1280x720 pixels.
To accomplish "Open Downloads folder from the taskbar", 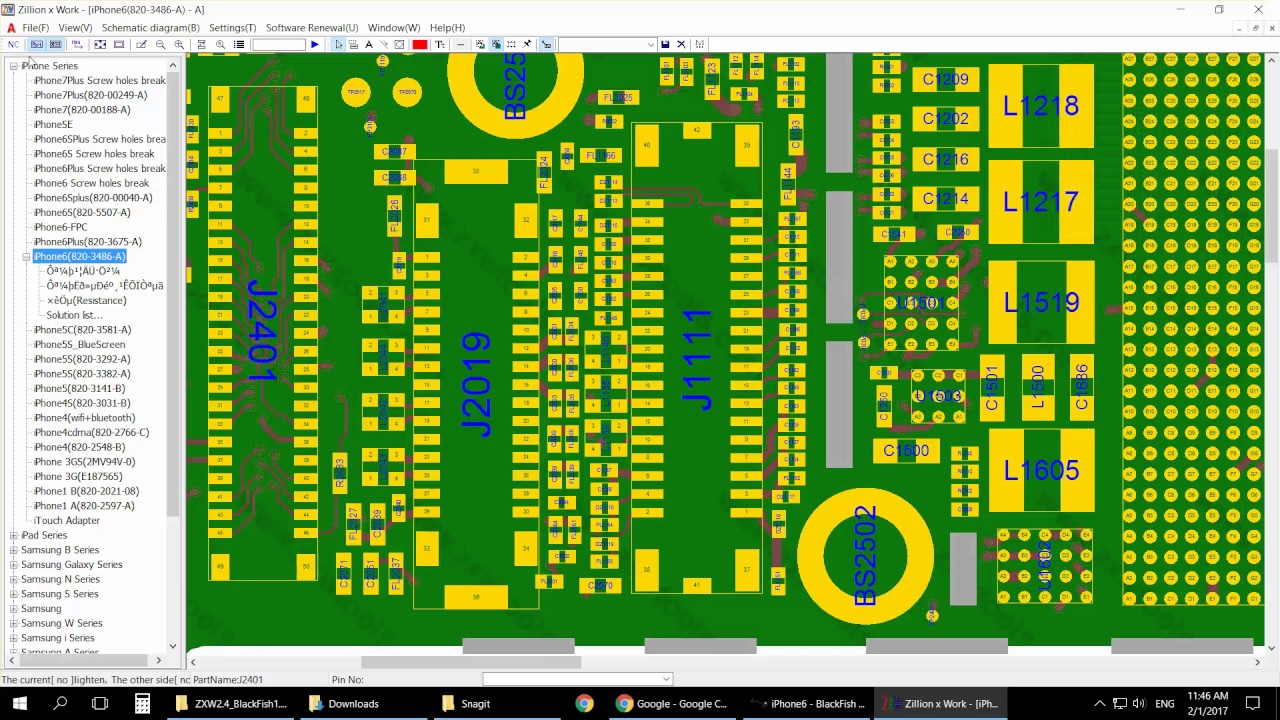I will (344, 704).
